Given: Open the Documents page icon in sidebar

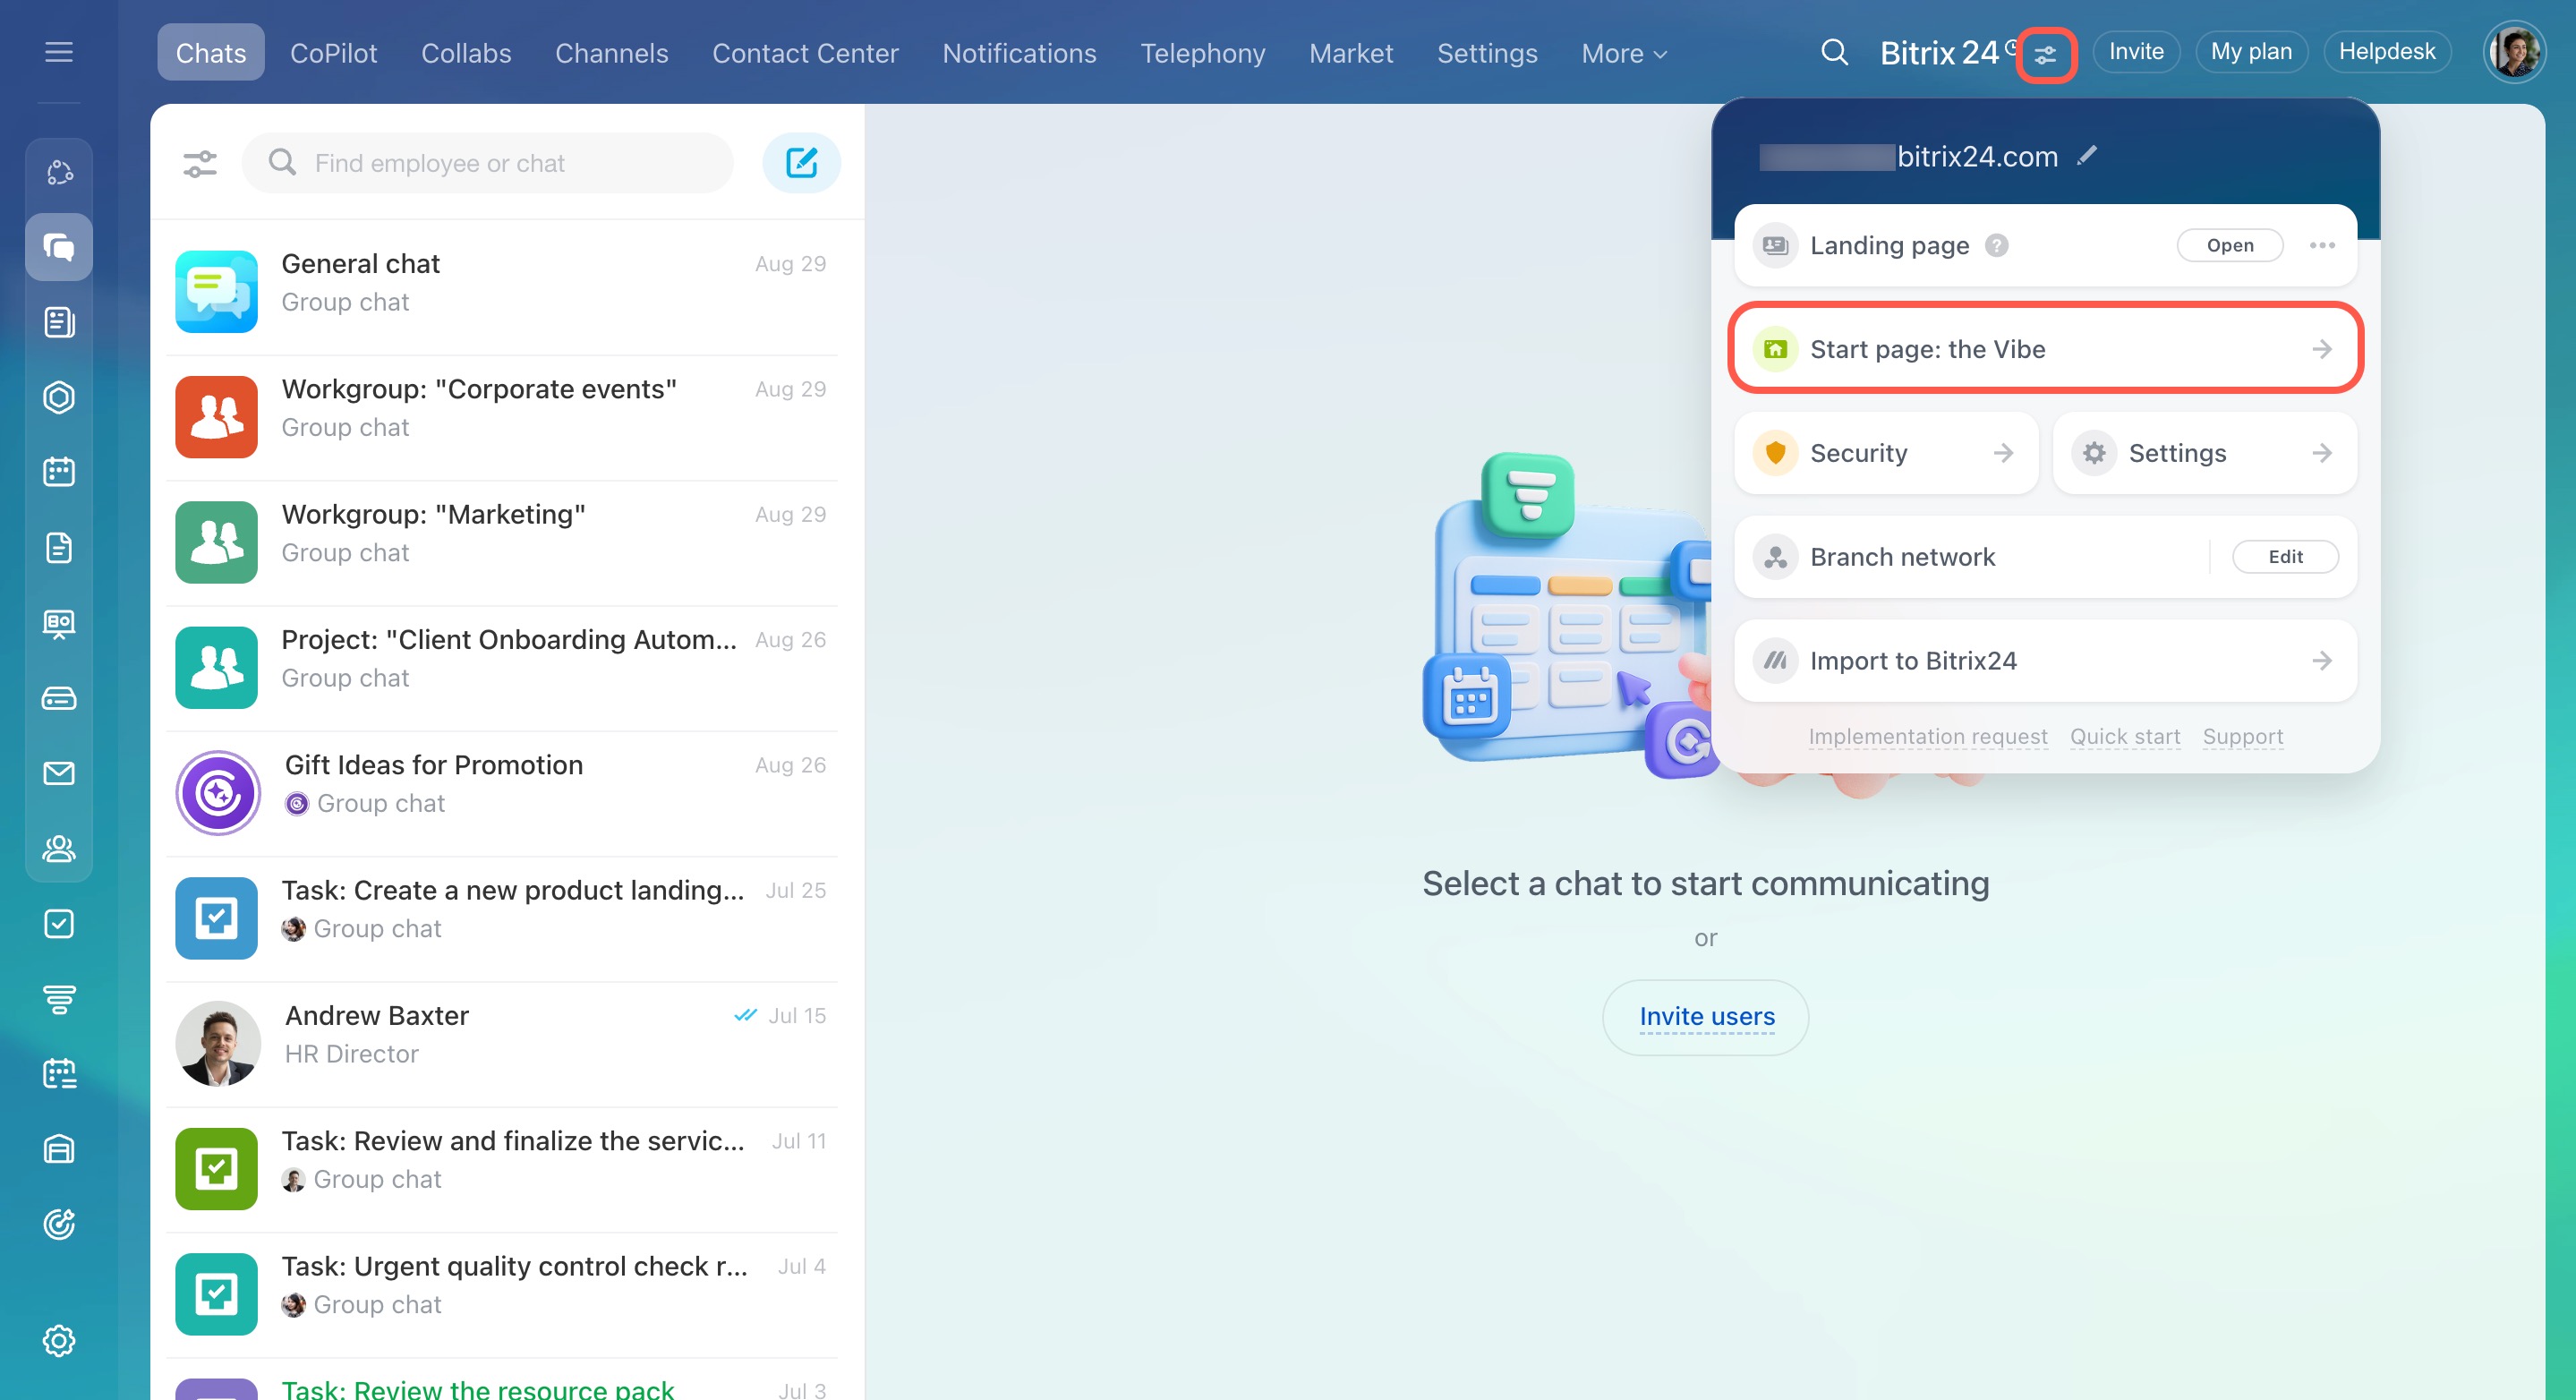Looking at the screenshot, I should click(59, 548).
